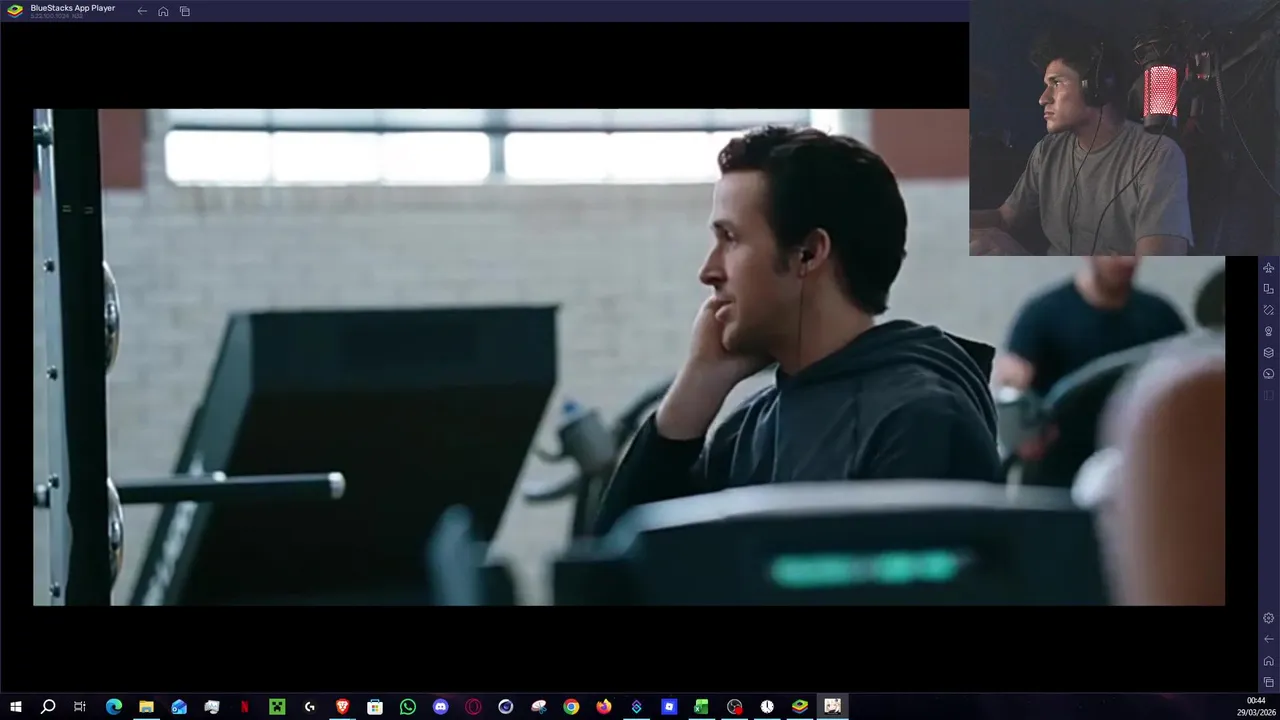Viewport: 1280px width, 720px height.
Task: Open the multi-instance sync sidebar icon
Action: 1268,289
